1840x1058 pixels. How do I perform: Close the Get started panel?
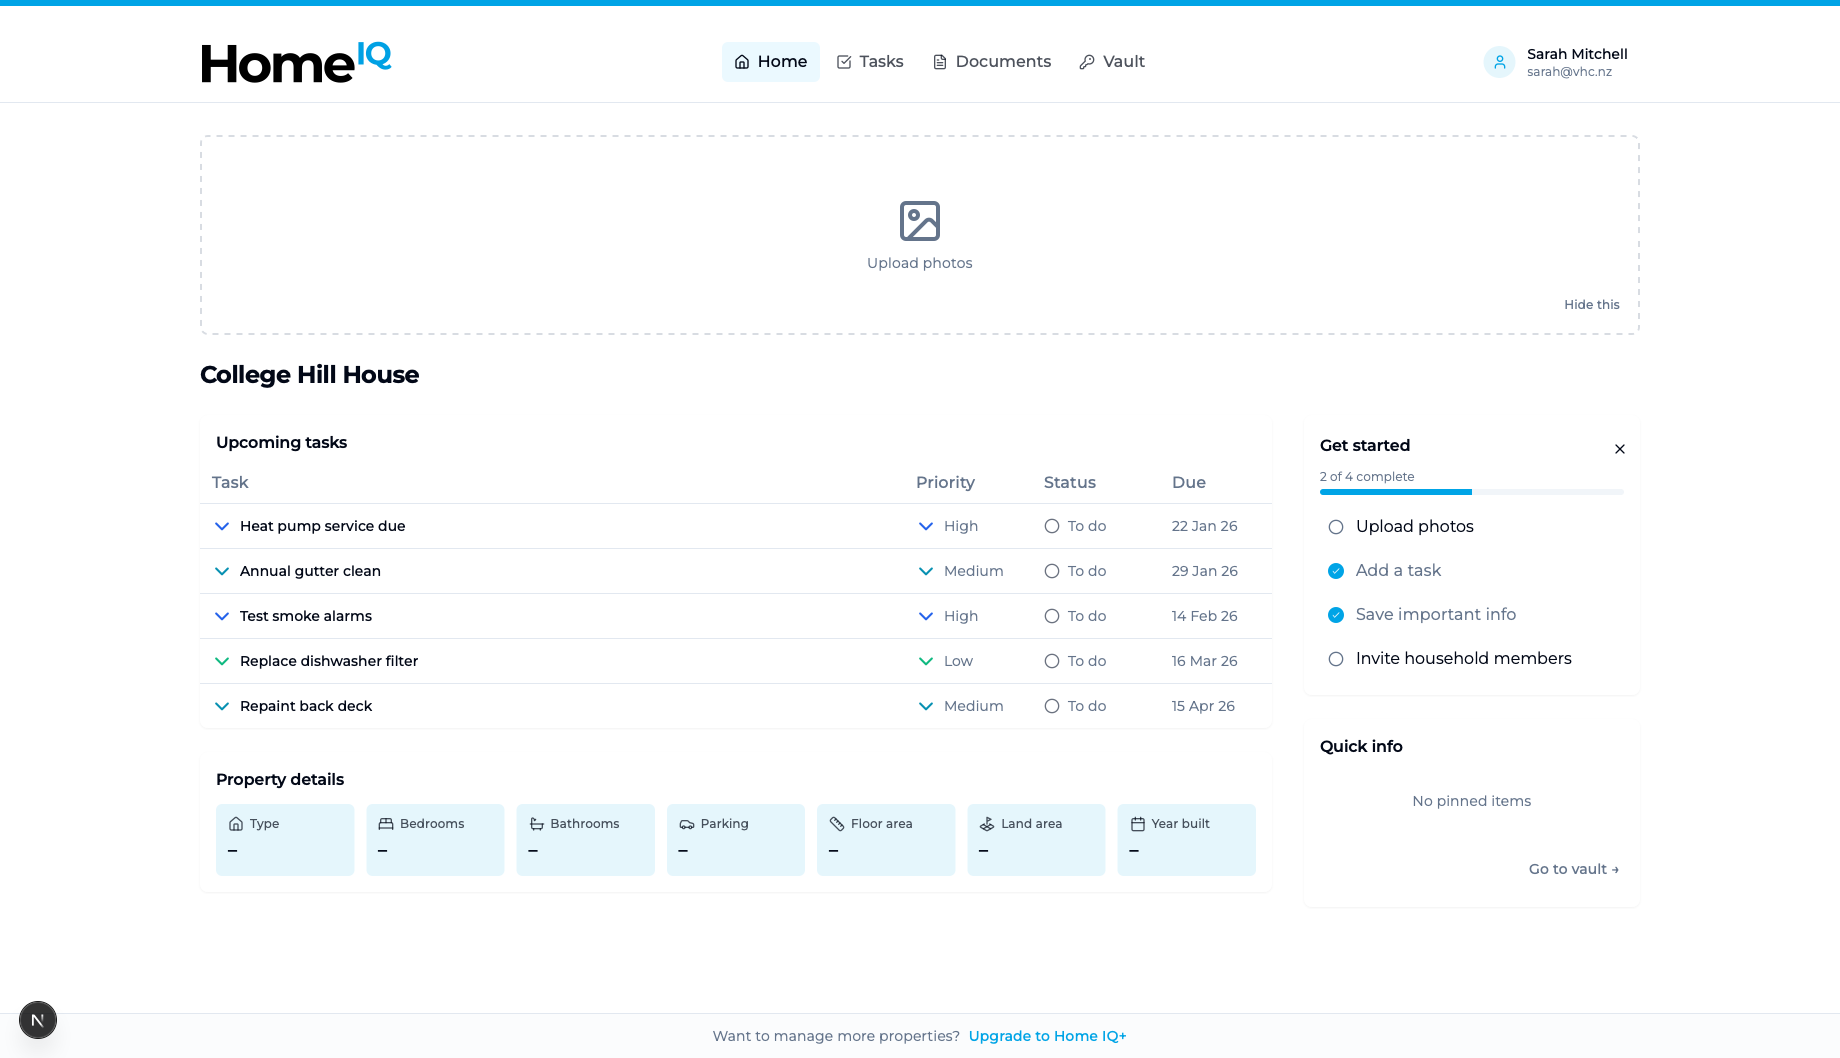(1620, 449)
